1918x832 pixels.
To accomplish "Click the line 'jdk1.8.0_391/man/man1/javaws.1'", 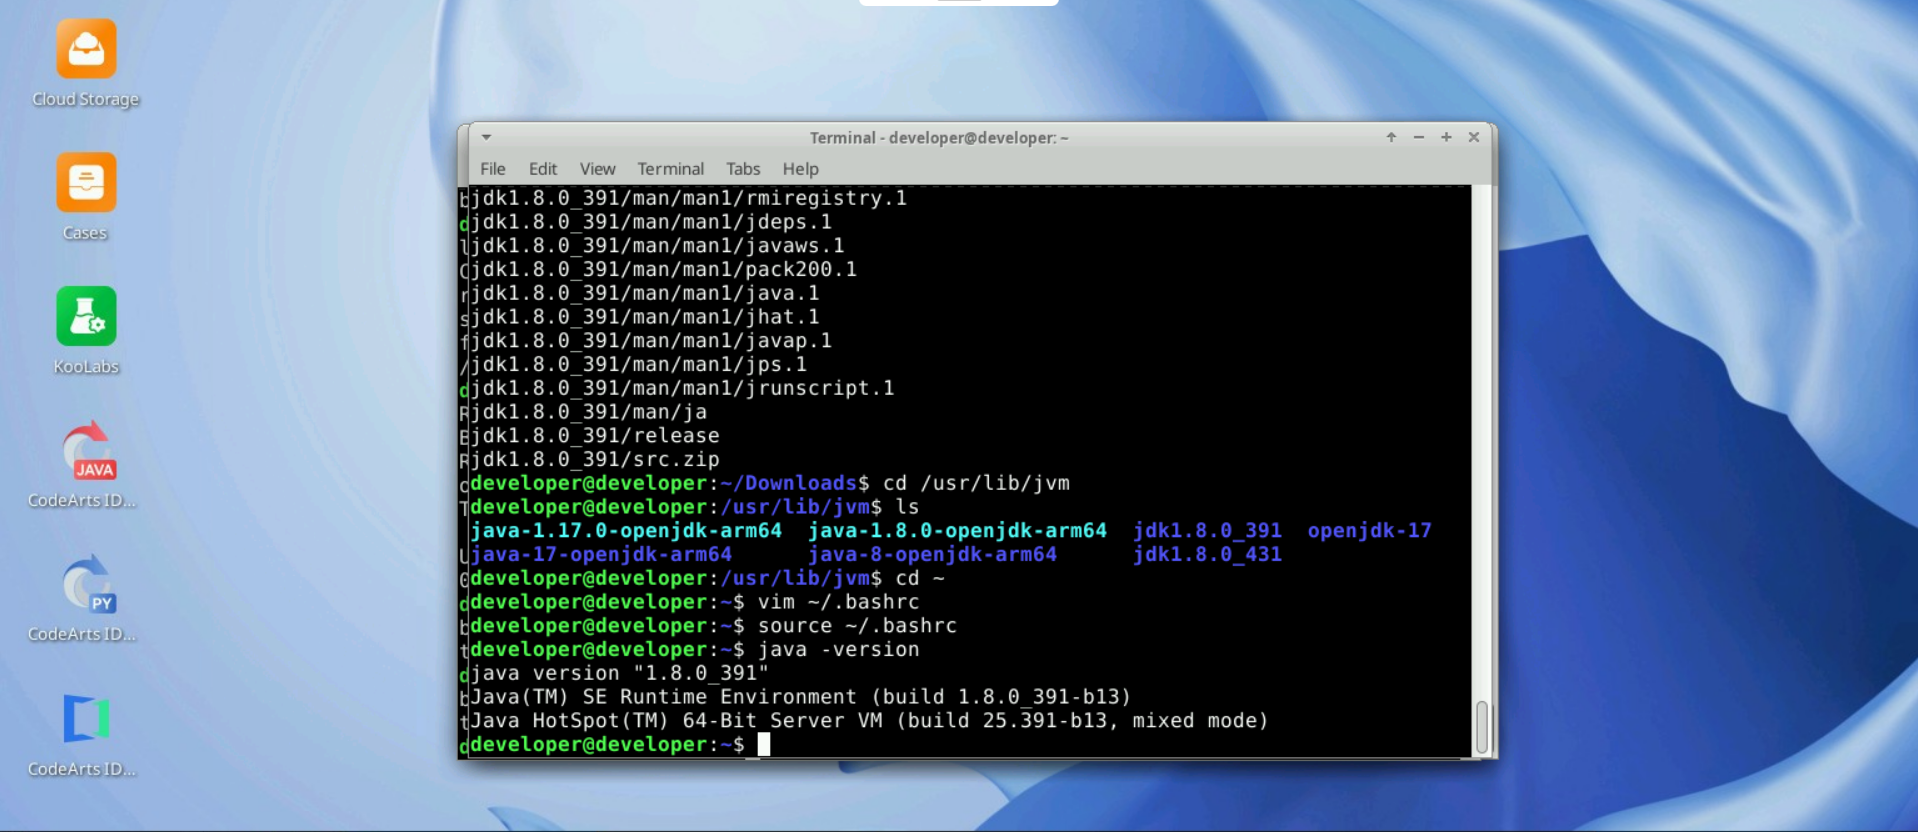I will pyautogui.click(x=657, y=246).
